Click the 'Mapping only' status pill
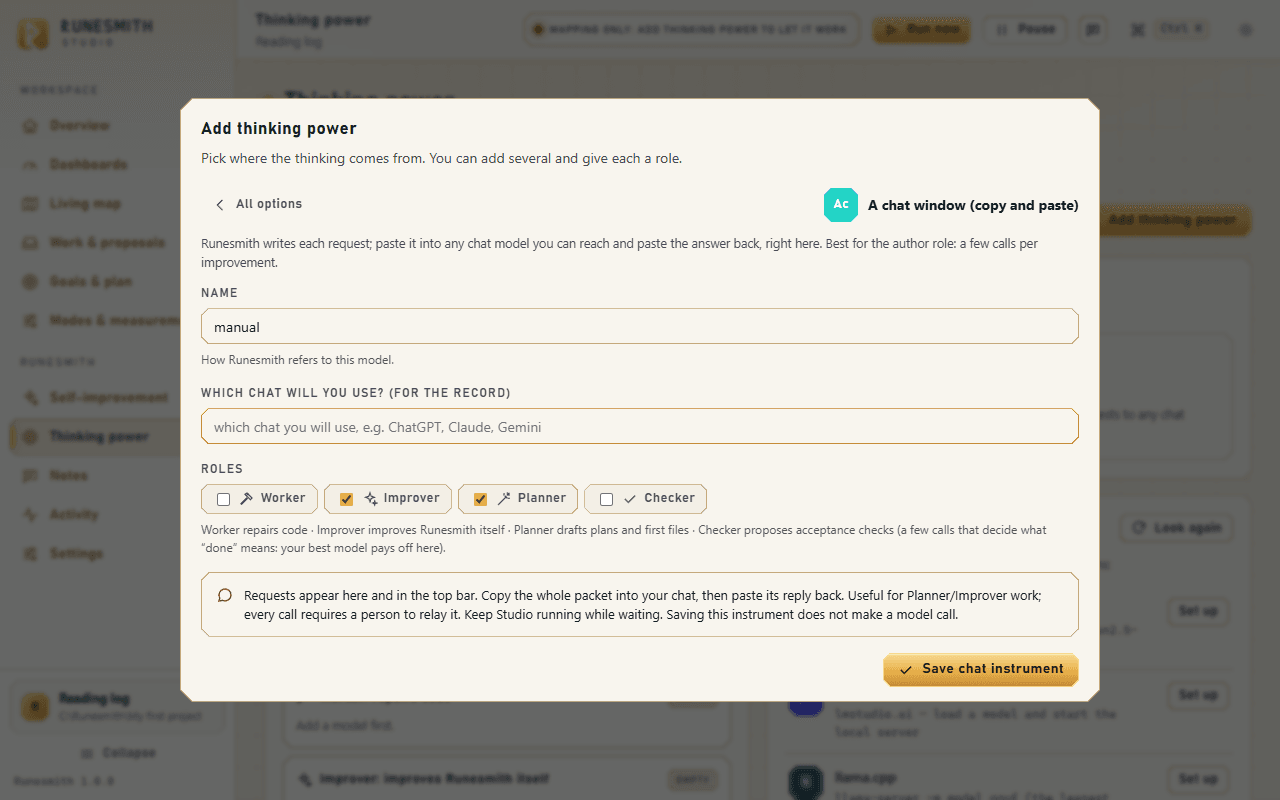This screenshot has height=800, width=1280. pos(691,30)
